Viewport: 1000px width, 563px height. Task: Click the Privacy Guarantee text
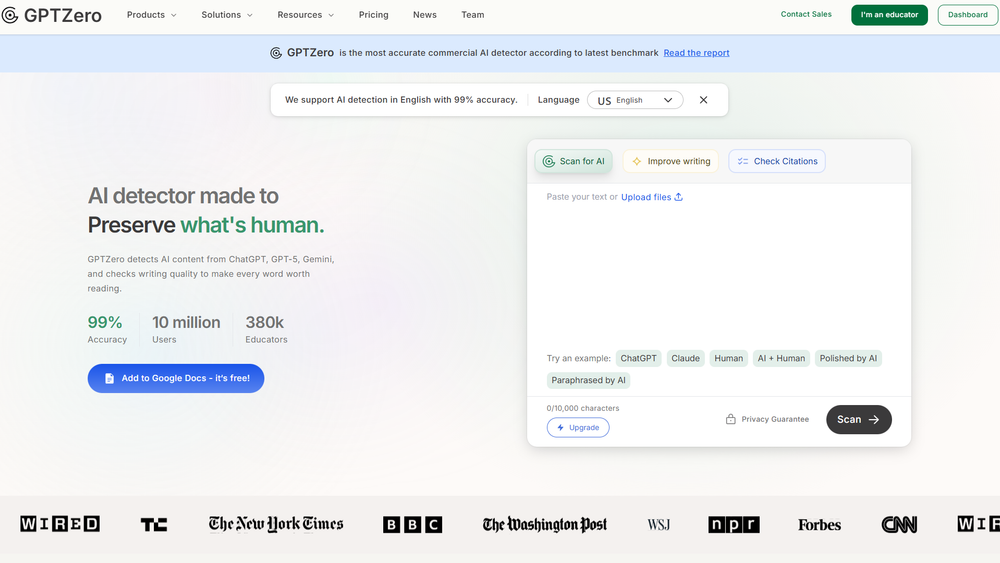coord(775,419)
